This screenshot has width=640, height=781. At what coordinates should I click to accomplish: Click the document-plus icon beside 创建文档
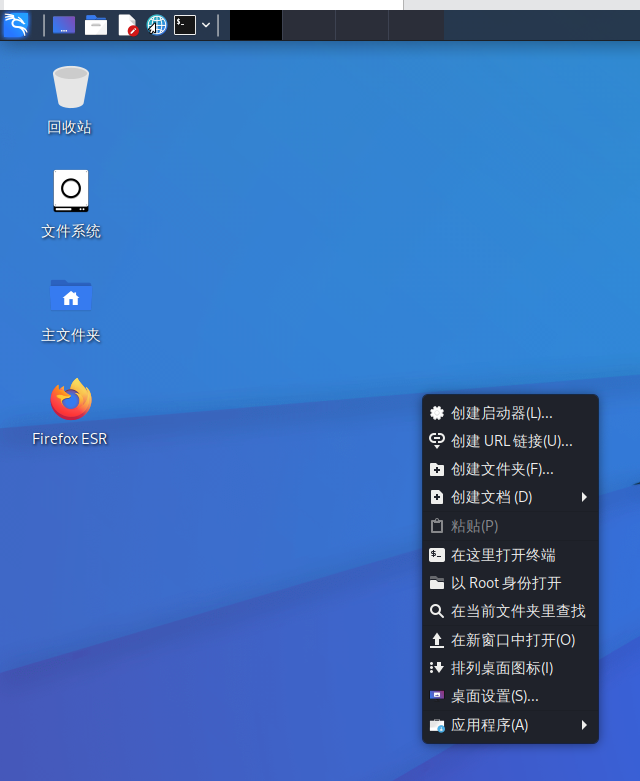(437, 497)
